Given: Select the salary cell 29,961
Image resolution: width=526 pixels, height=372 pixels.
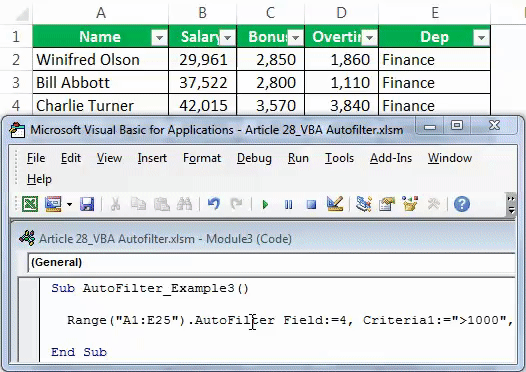Looking at the screenshot, I should click(x=203, y=60).
